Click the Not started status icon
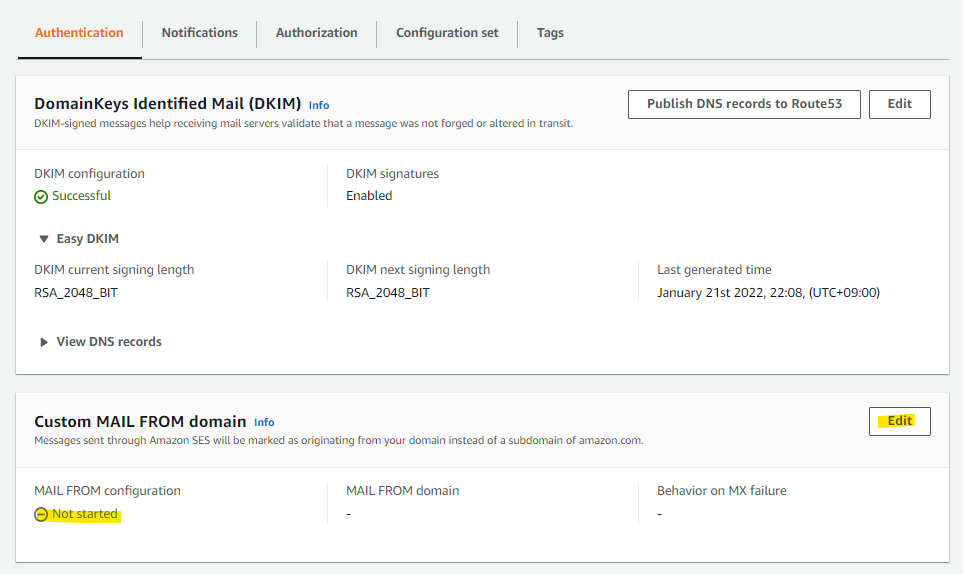The width and height of the screenshot is (963, 574). coord(41,514)
